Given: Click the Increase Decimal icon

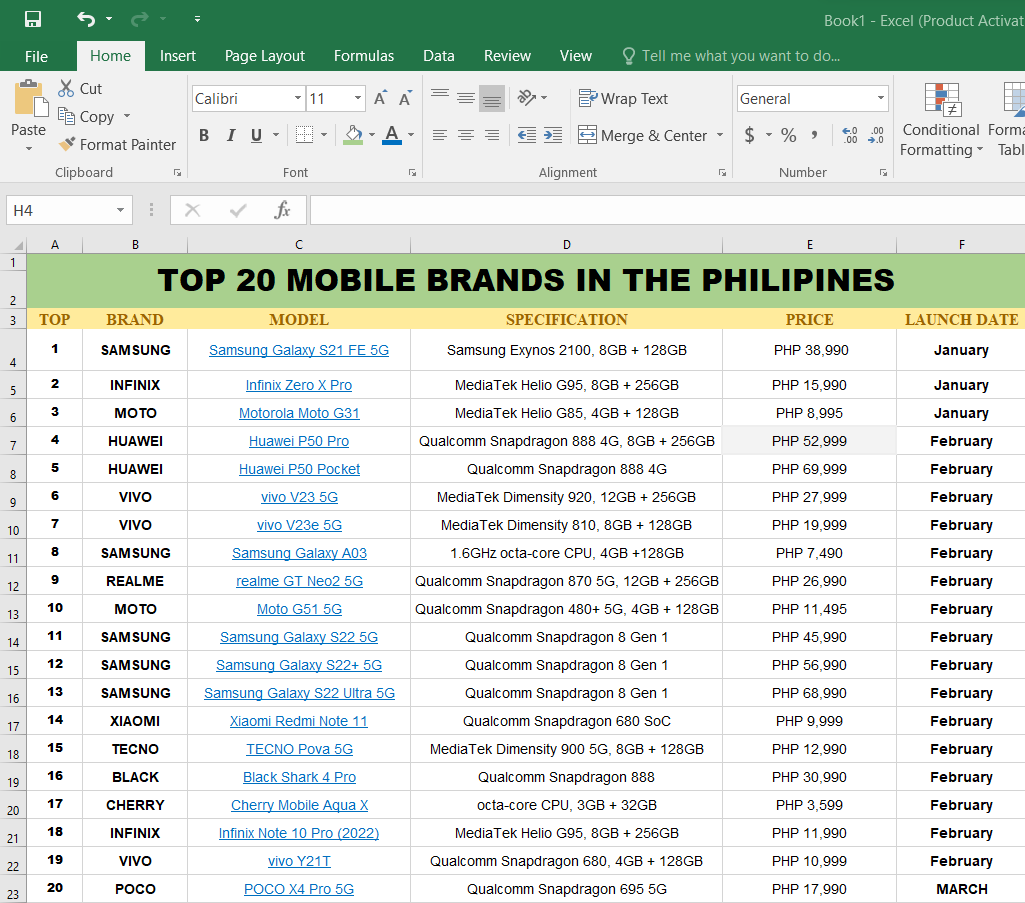Looking at the screenshot, I should [x=850, y=135].
